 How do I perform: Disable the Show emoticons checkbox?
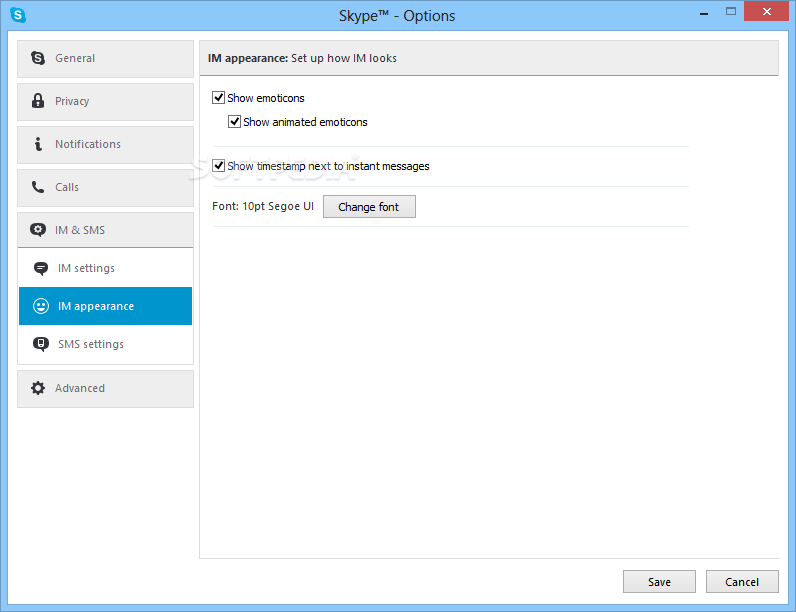click(x=218, y=97)
